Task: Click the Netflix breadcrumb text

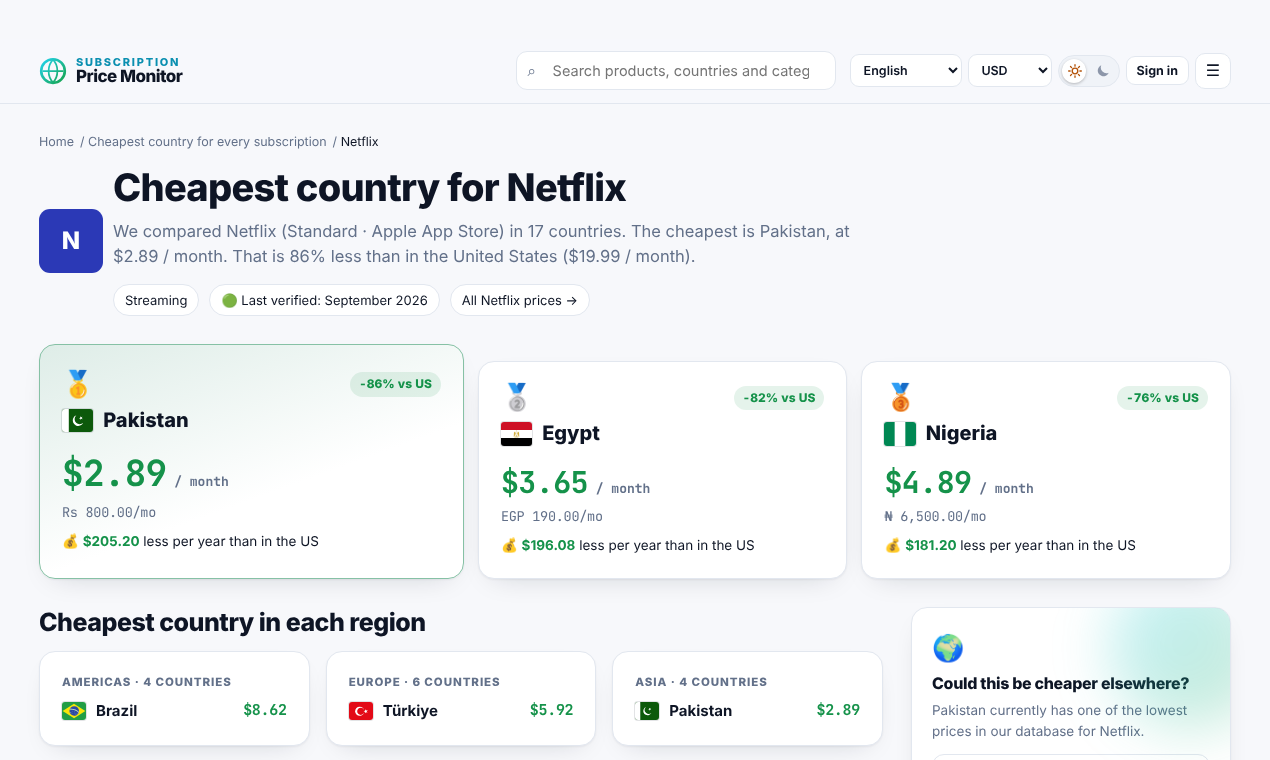Action: pyautogui.click(x=360, y=142)
